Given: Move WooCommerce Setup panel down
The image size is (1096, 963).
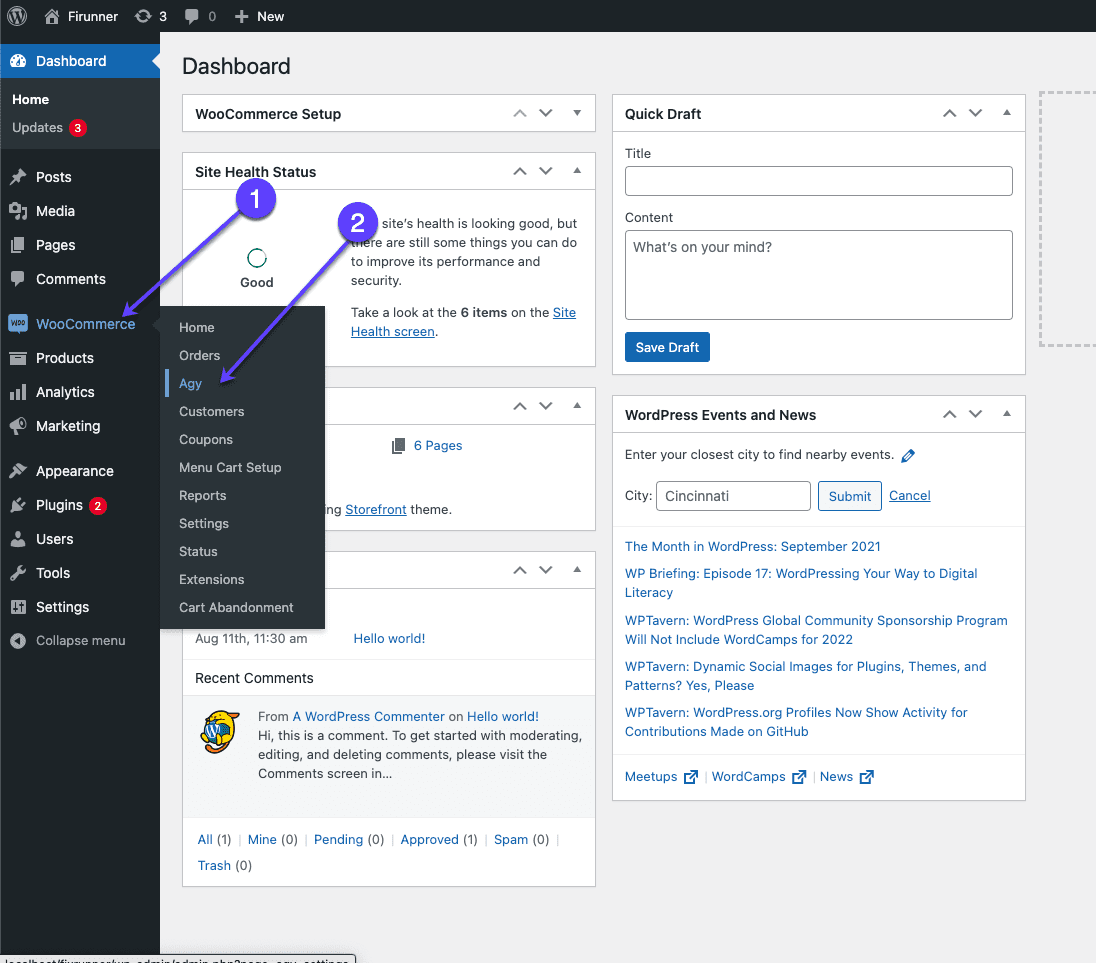Looking at the screenshot, I should click(546, 113).
